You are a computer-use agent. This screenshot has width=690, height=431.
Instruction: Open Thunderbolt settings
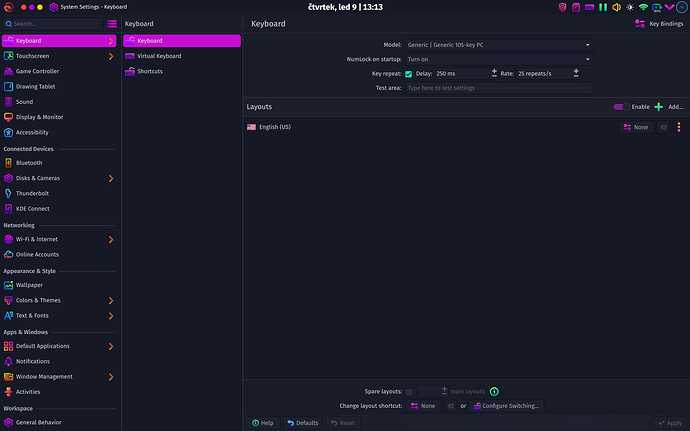pyautogui.click(x=59, y=193)
